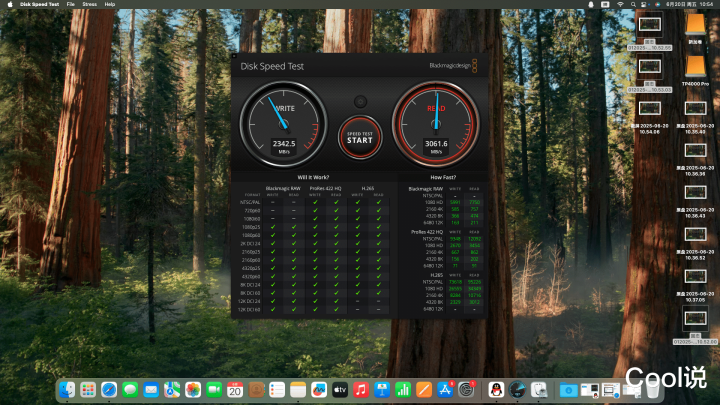Open Finder from the Dock
Screen dimensions: 720x405
67,390
